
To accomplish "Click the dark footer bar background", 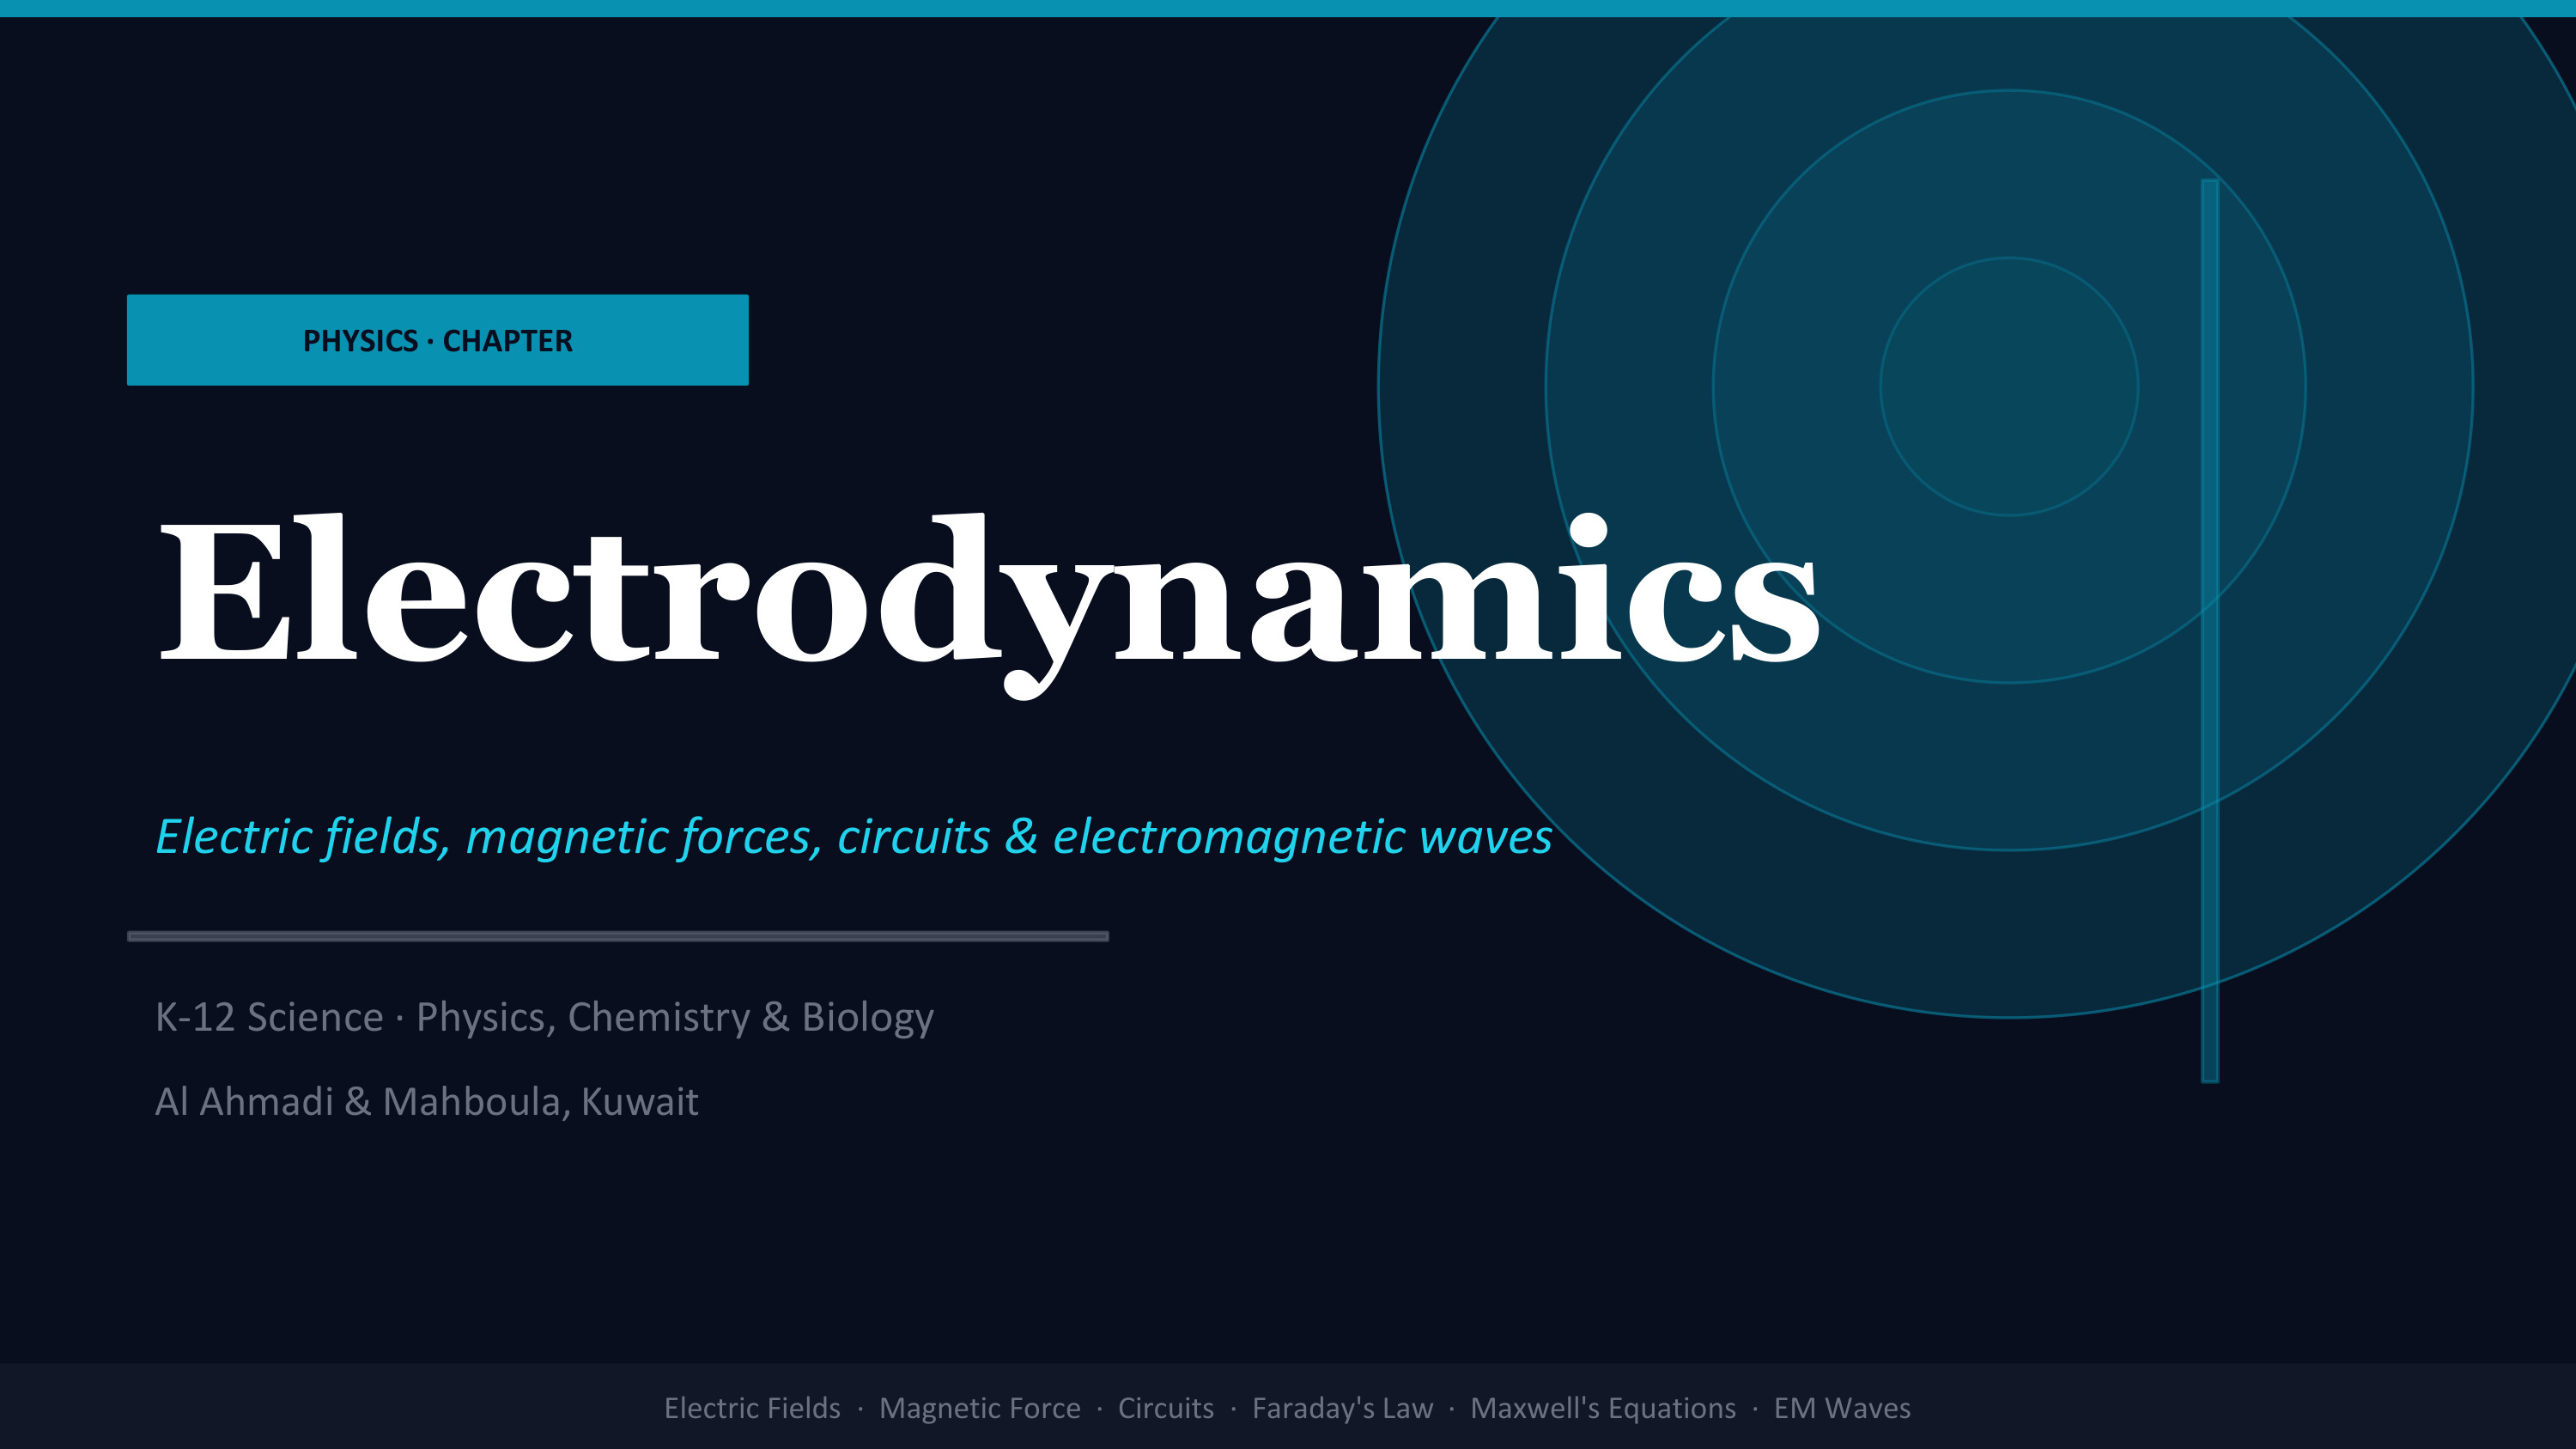I will click(300, 1408).
